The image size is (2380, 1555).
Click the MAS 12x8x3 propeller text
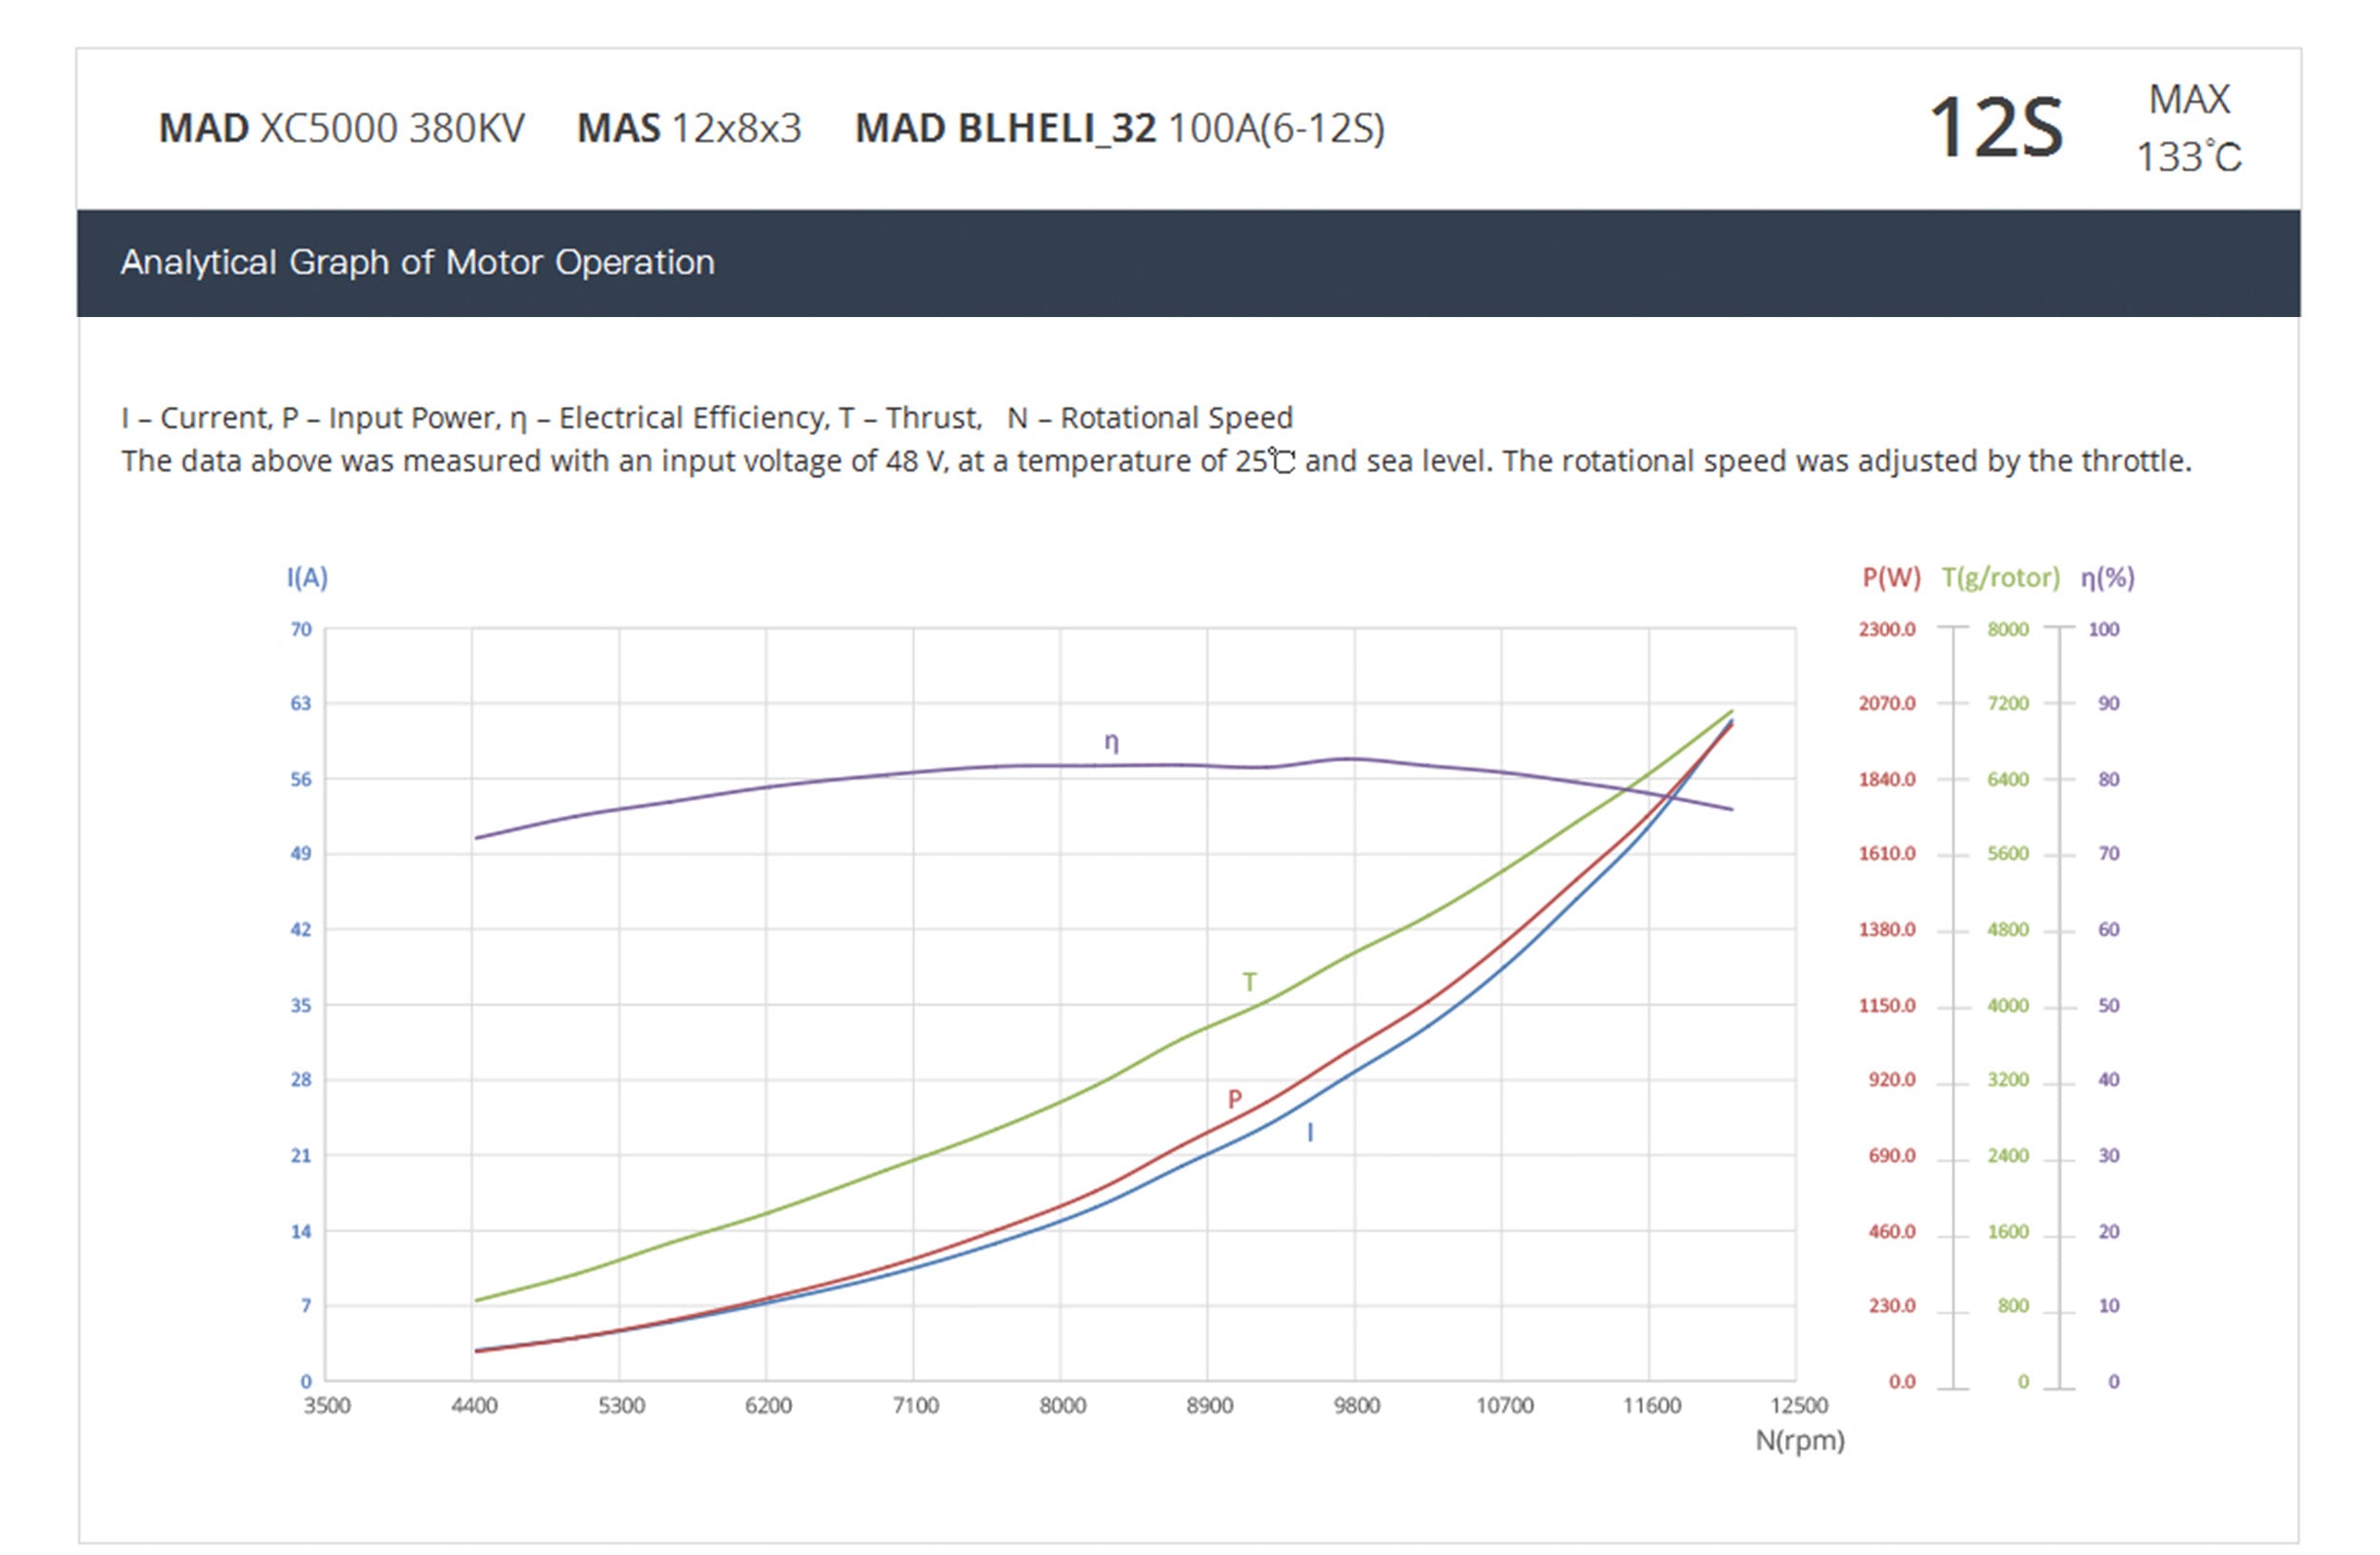pos(689,128)
